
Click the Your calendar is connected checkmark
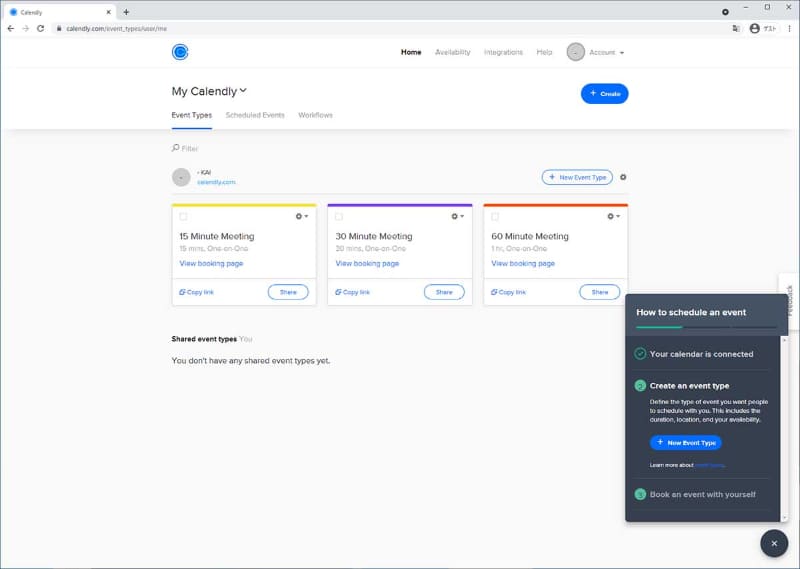[x=640, y=354]
